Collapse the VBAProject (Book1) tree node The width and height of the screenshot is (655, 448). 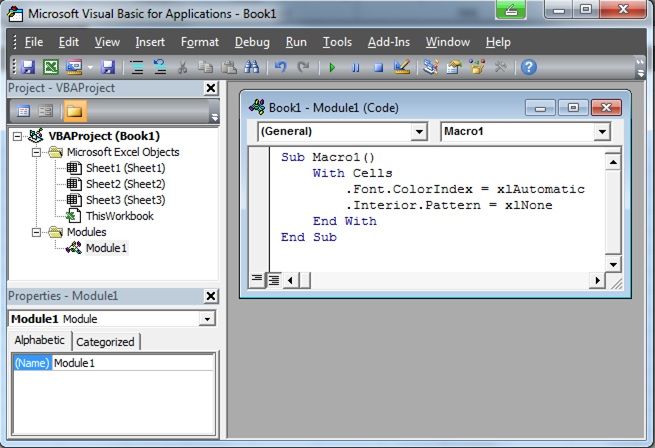click(x=17, y=136)
